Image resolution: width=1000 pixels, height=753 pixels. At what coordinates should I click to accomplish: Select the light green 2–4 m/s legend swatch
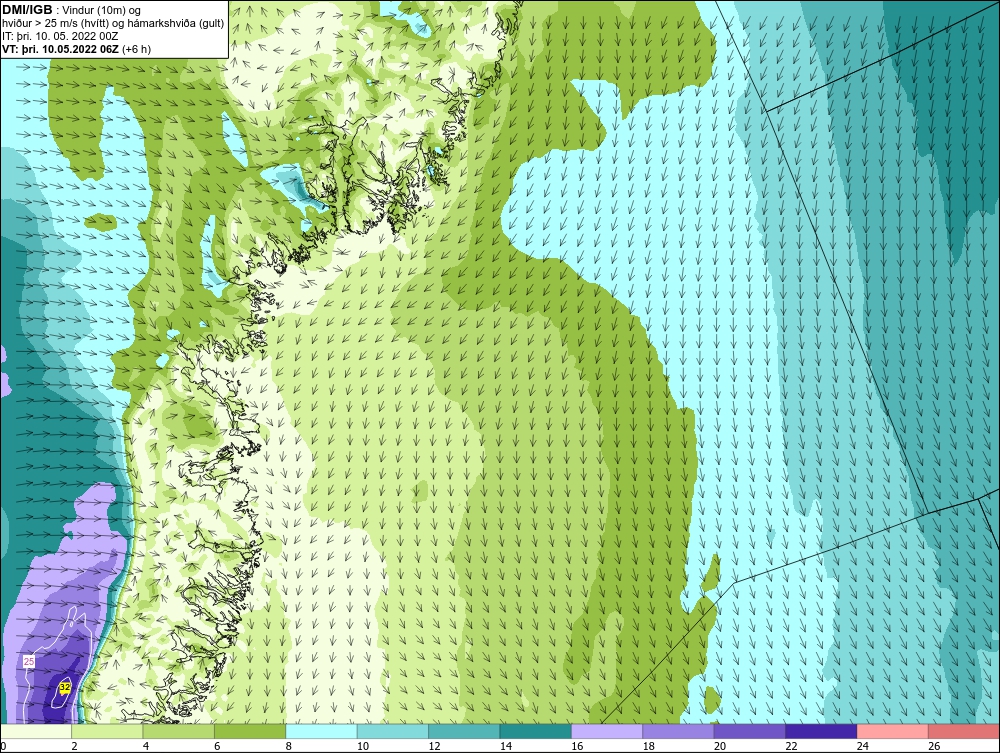point(107,731)
